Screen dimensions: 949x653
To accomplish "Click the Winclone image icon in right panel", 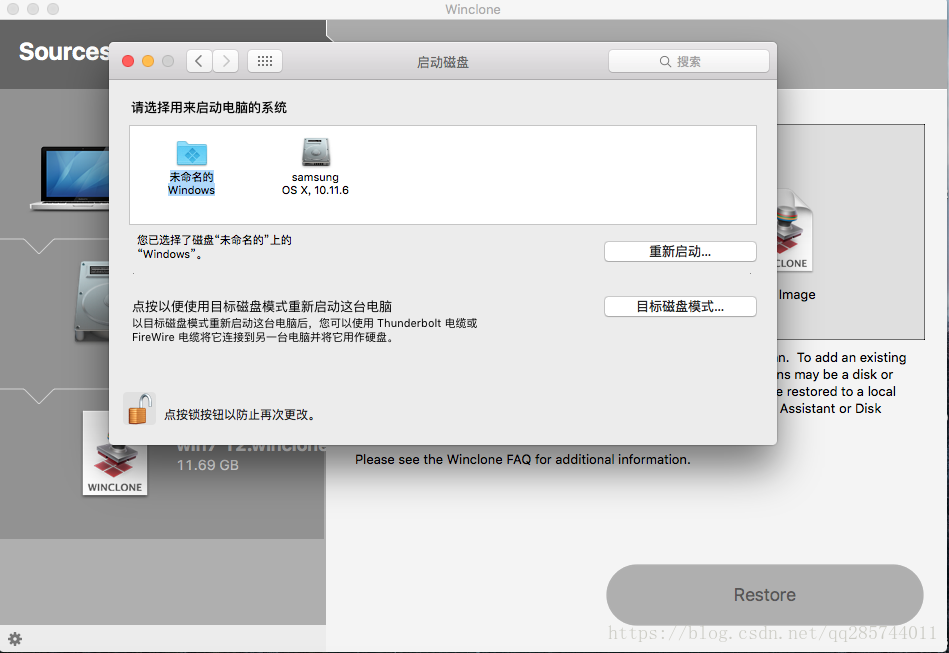I will click(793, 230).
